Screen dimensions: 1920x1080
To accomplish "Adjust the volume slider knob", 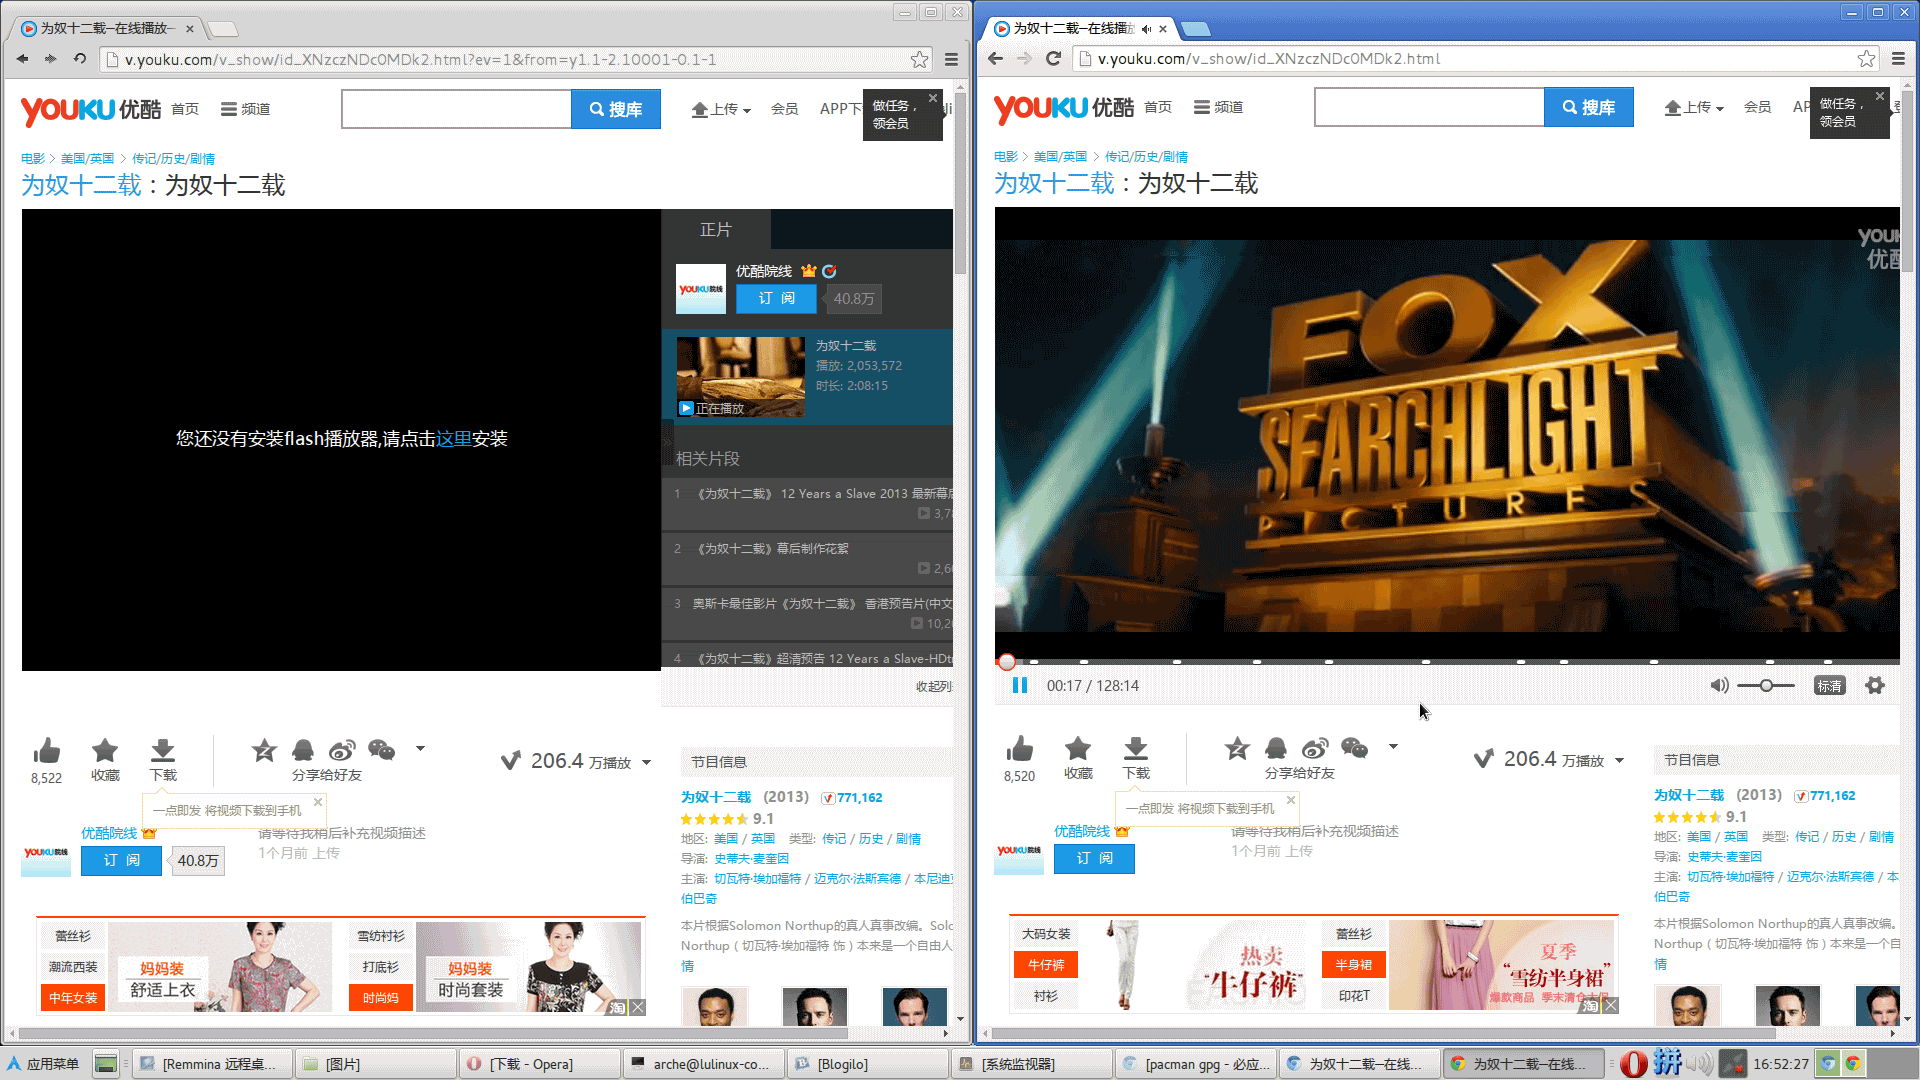I will [x=1766, y=685].
